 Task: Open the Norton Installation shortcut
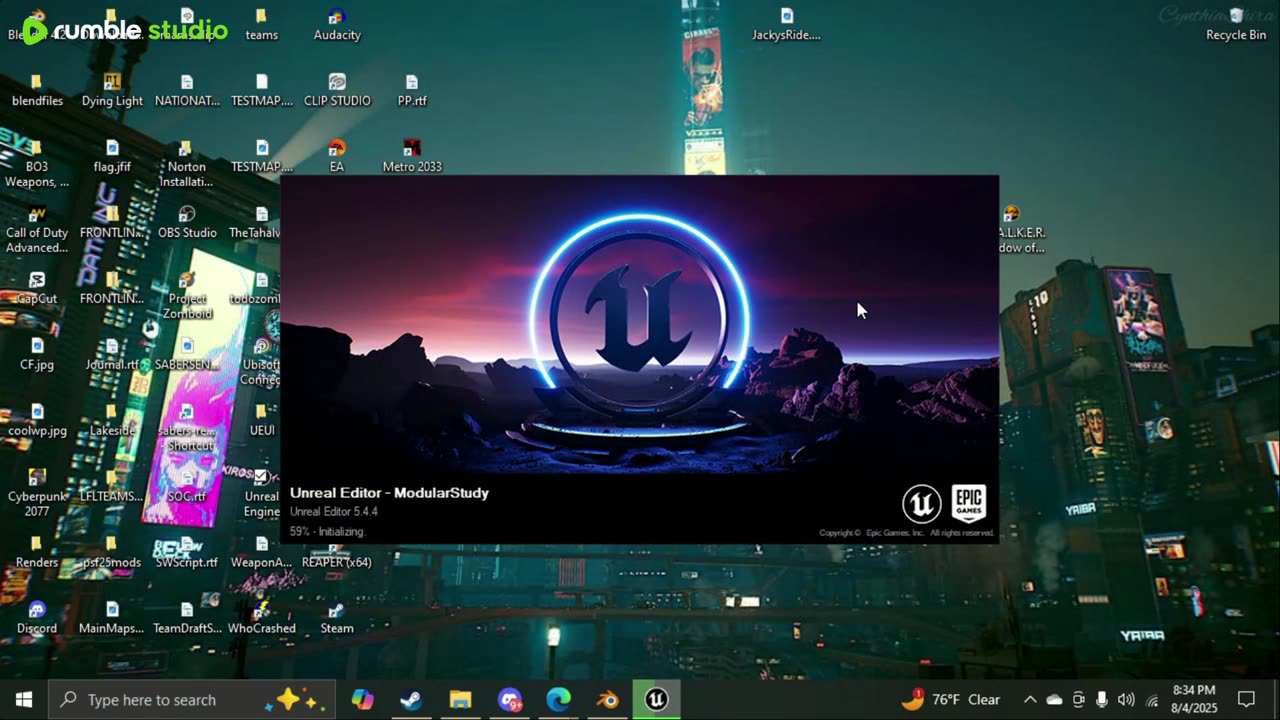click(187, 164)
